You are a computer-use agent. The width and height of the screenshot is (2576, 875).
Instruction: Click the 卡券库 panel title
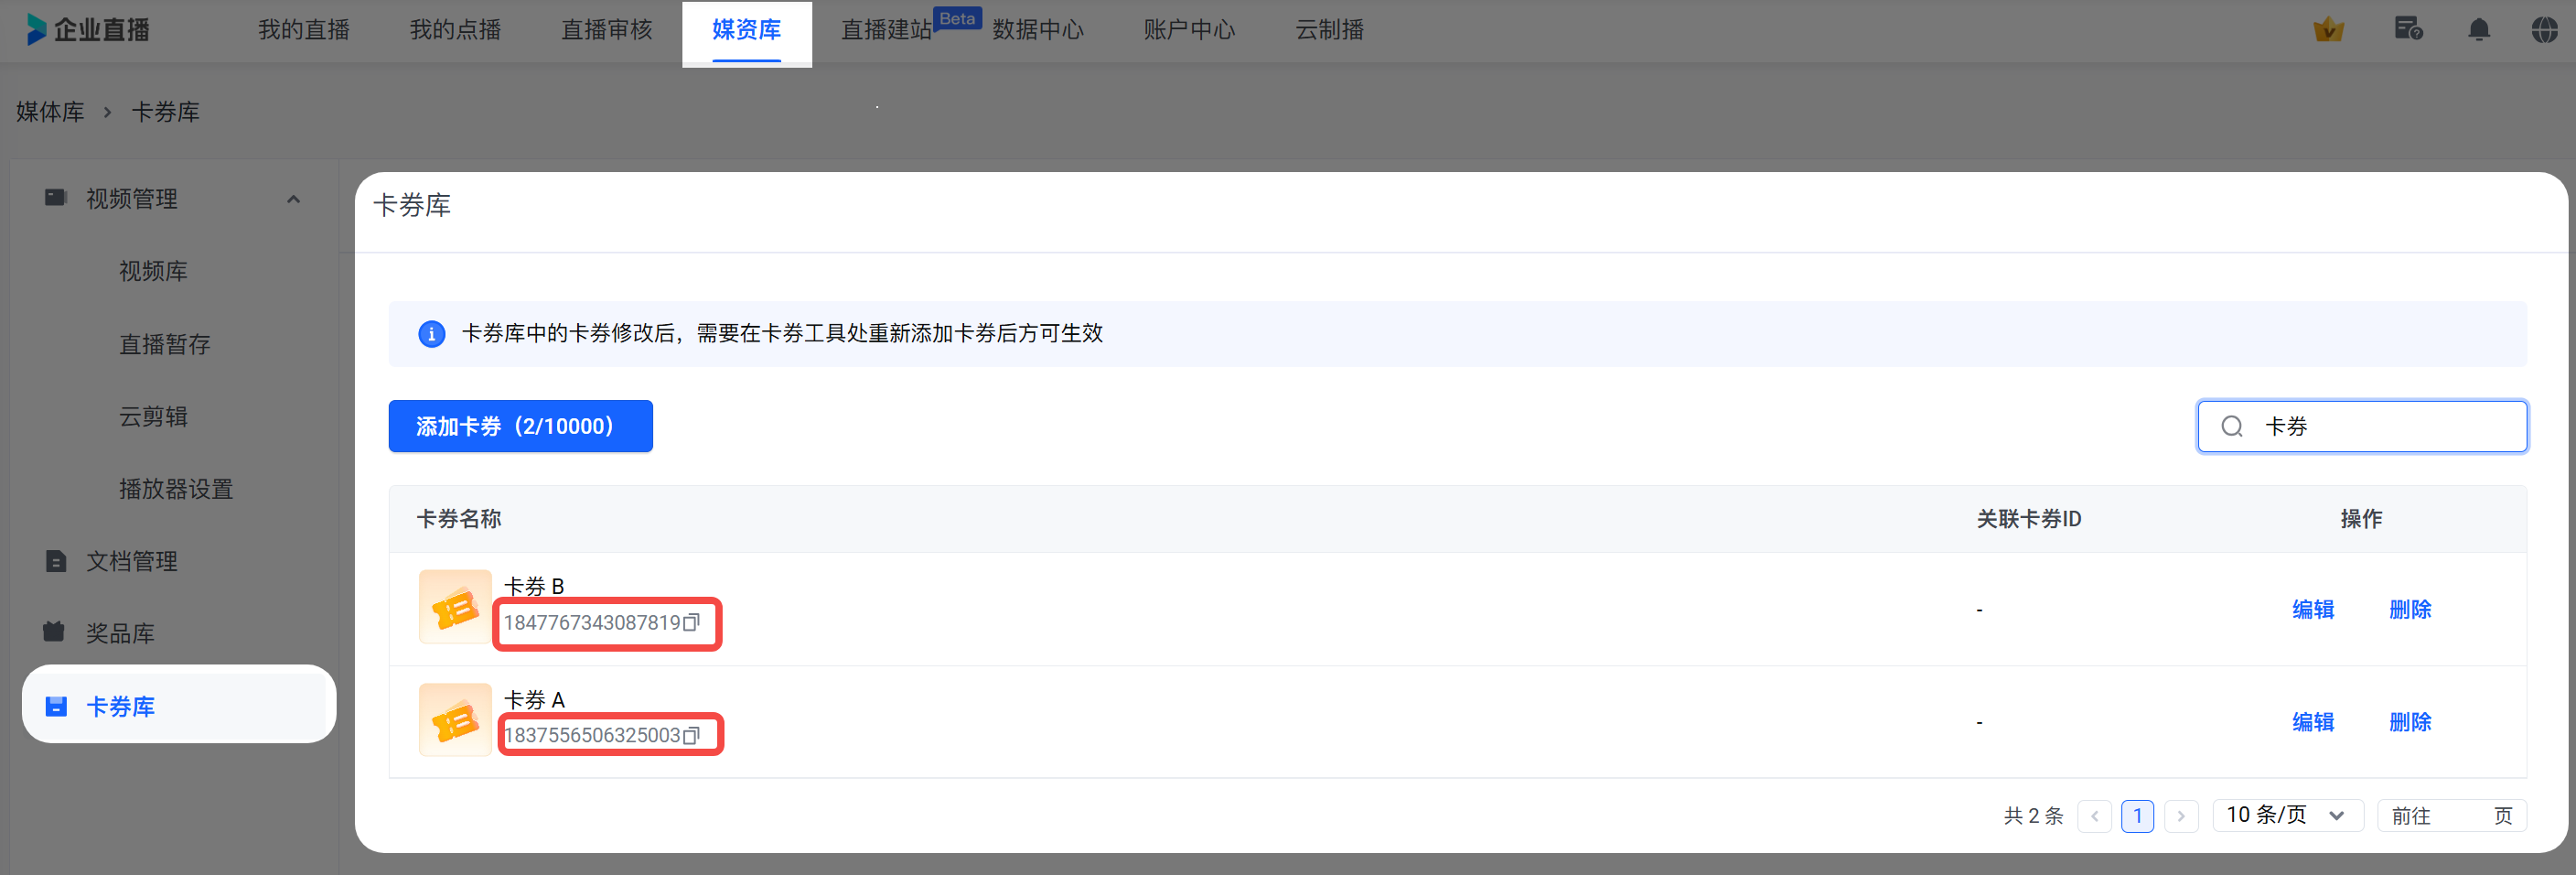[412, 205]
